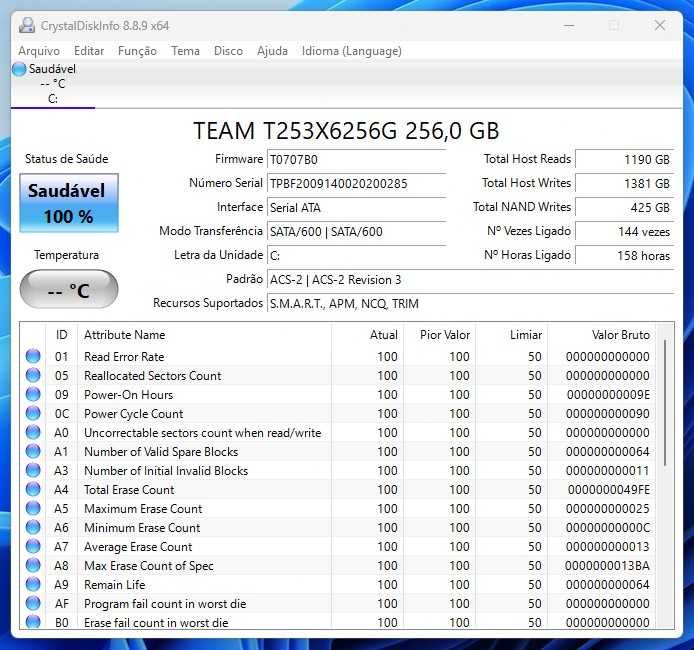Screen dimensions: 694x650
Task: Click the temperature -- °C button
Action: (x=69, y=289)
